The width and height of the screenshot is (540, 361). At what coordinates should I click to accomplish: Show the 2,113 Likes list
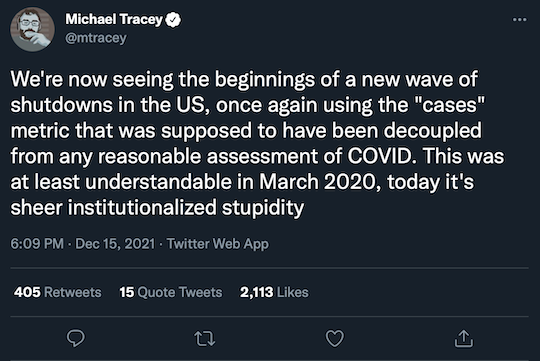(274, 292)
